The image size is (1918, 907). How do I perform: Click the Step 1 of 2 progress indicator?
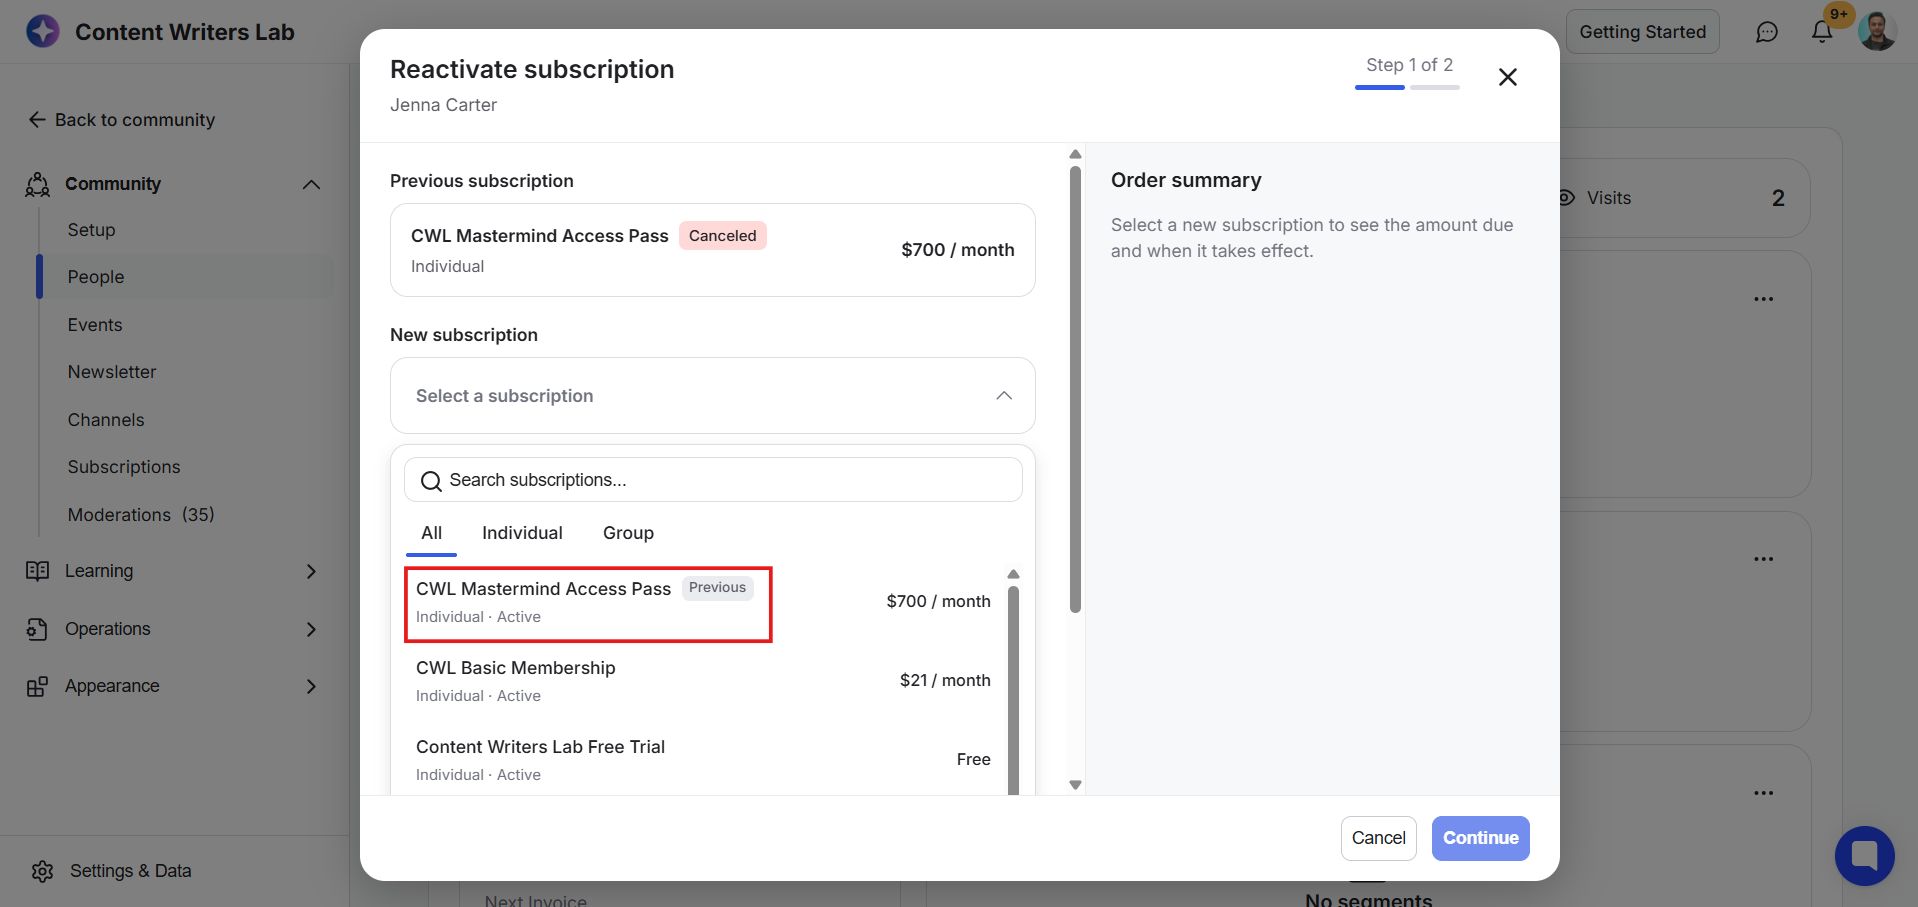[1408, 73]
